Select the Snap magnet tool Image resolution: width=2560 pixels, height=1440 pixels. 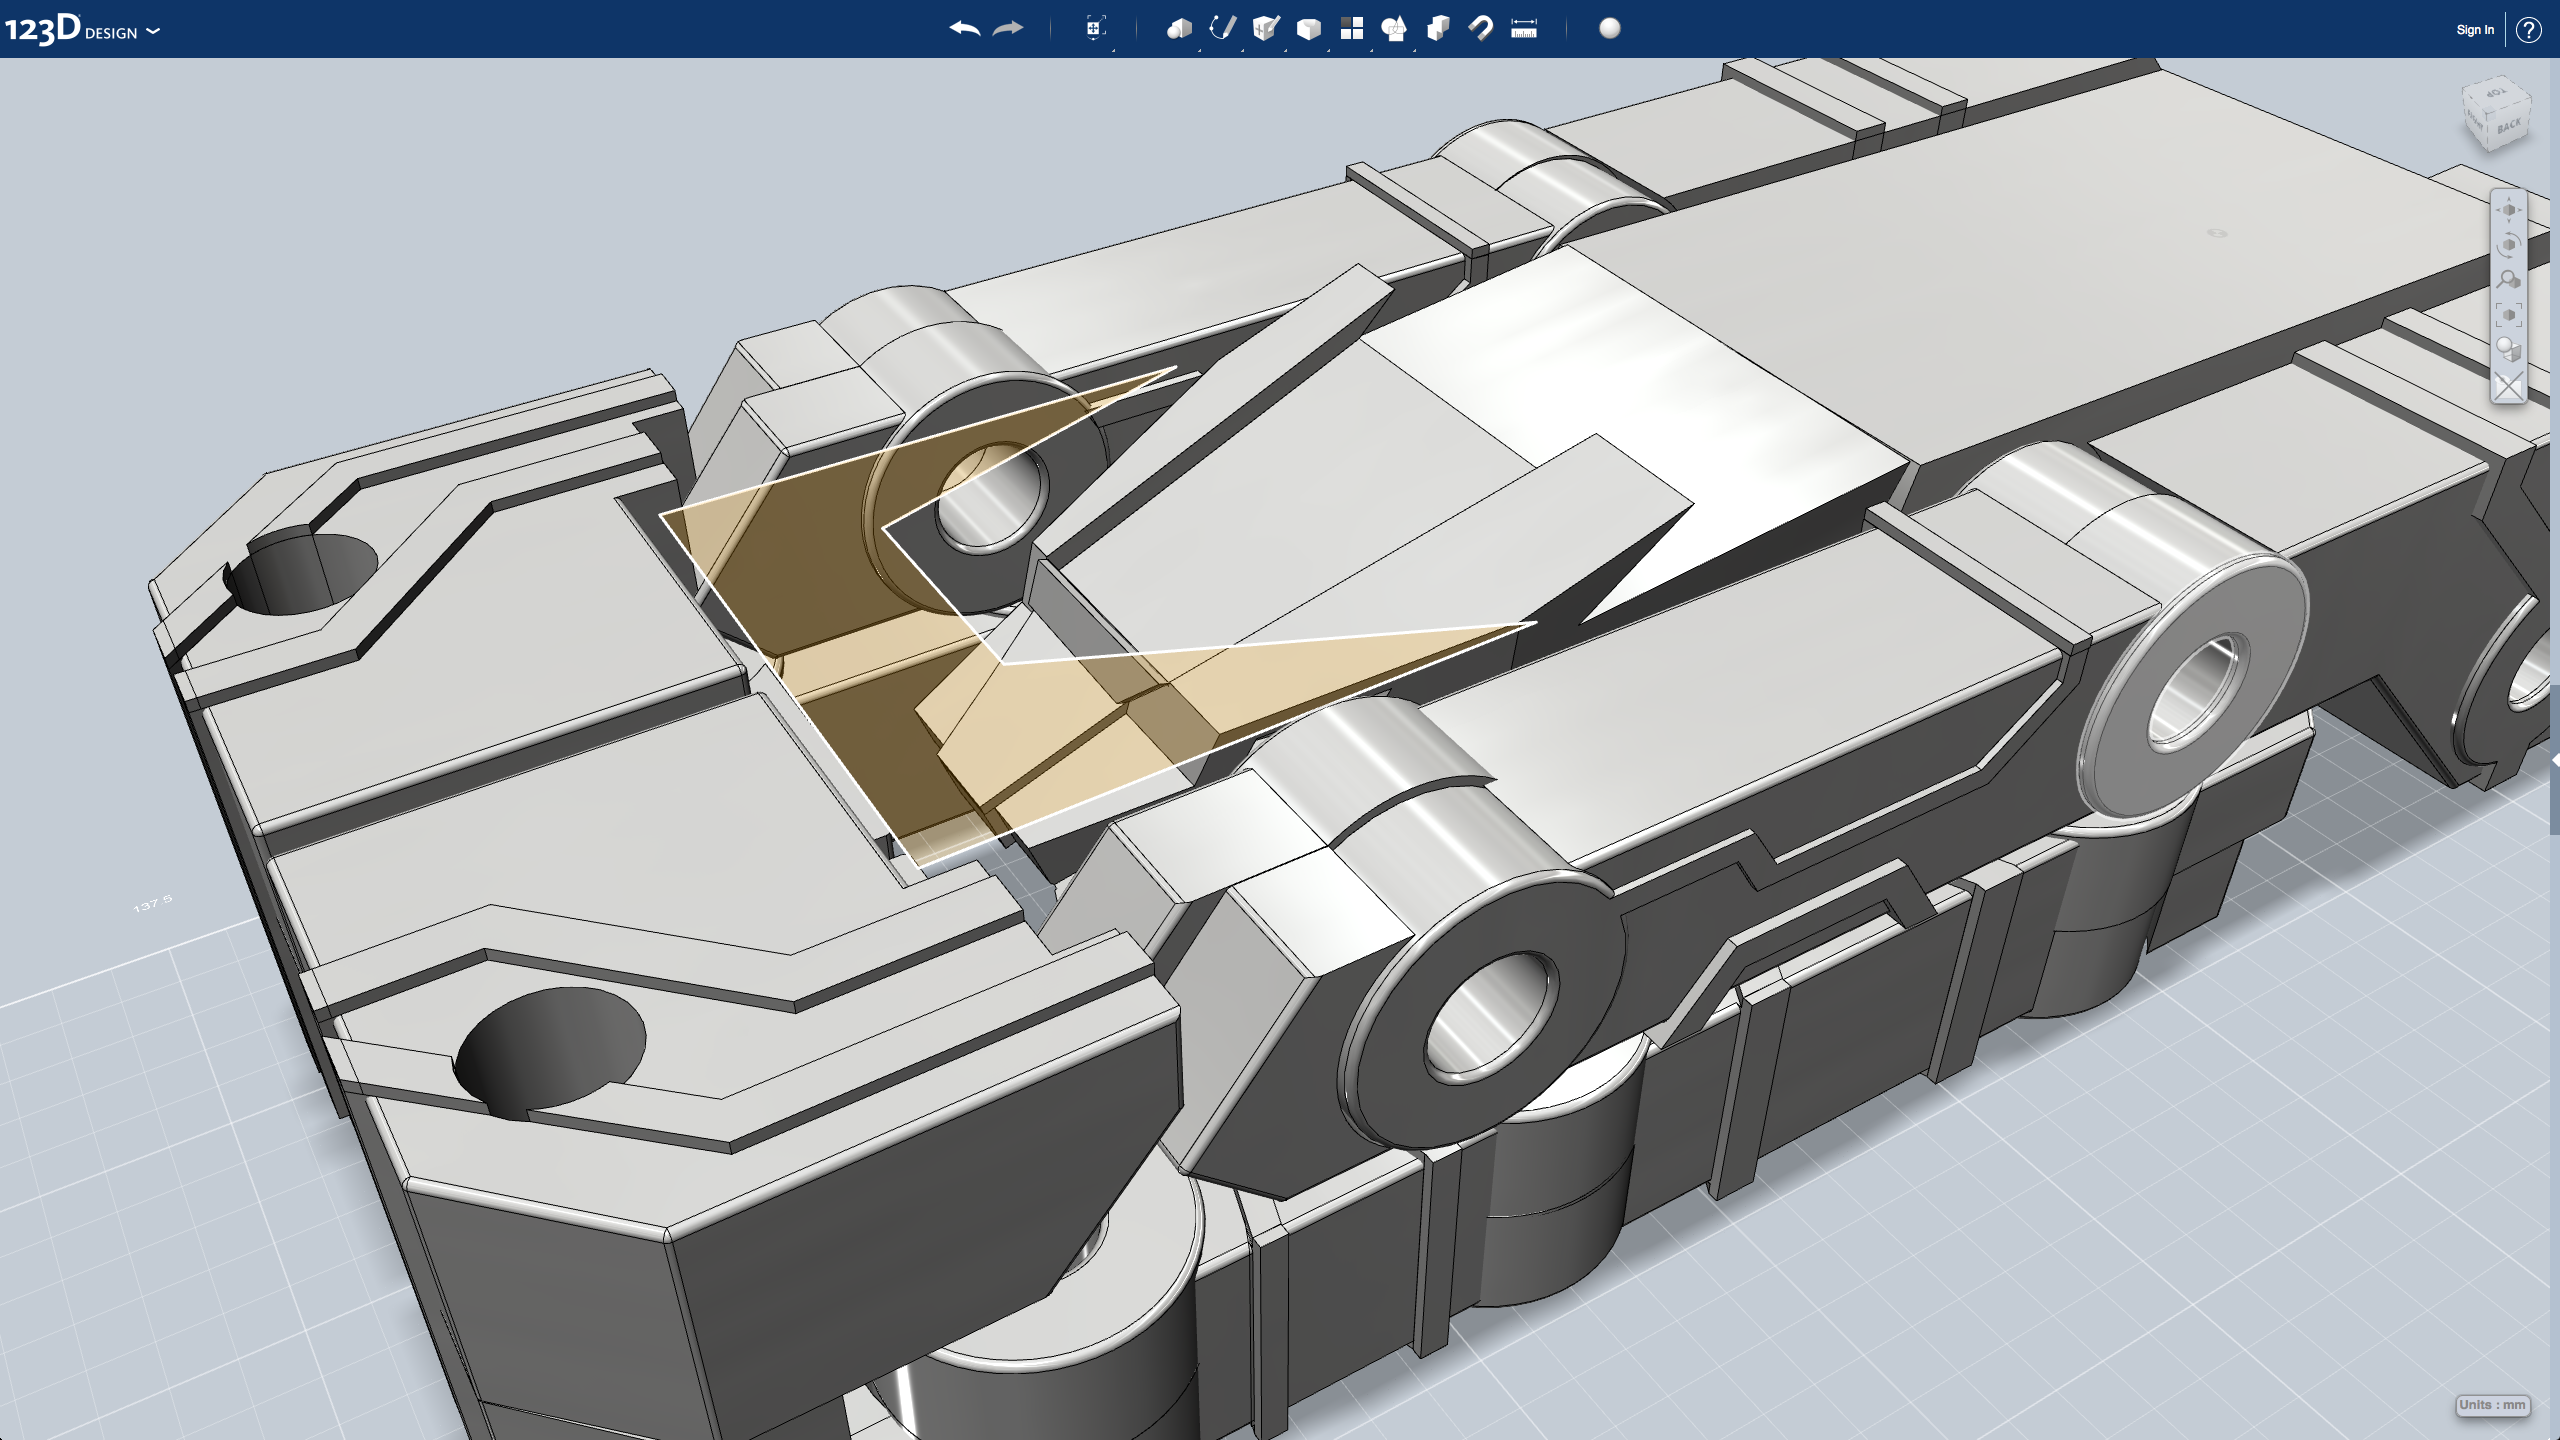1483,28
